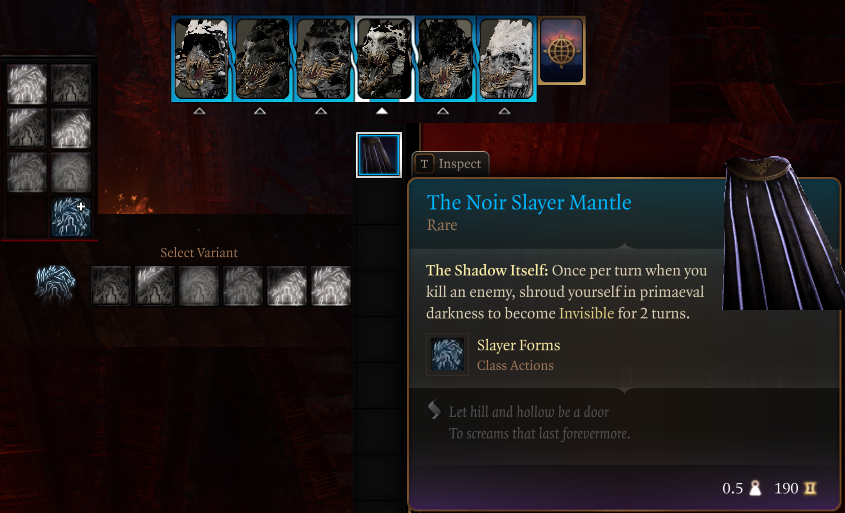Click Slayer Forms Class Actions icon in tooltip

[x=447, y=354]
